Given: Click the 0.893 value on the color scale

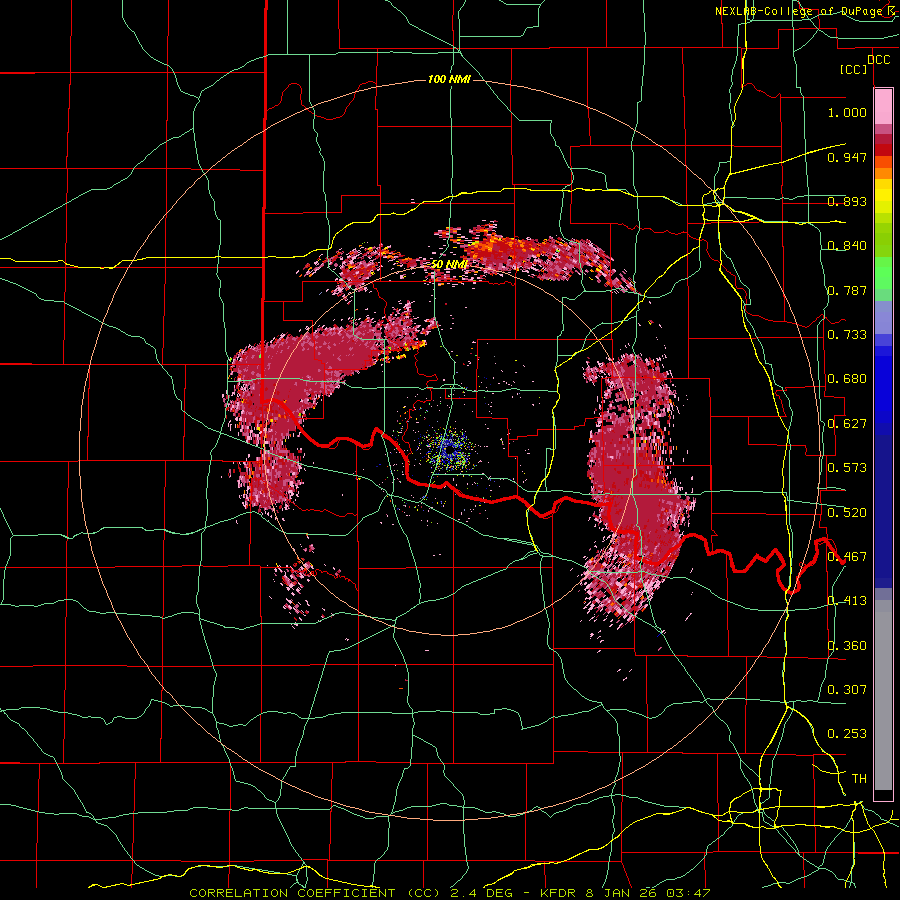Looking at the screenshot, I should click(847, 201).
